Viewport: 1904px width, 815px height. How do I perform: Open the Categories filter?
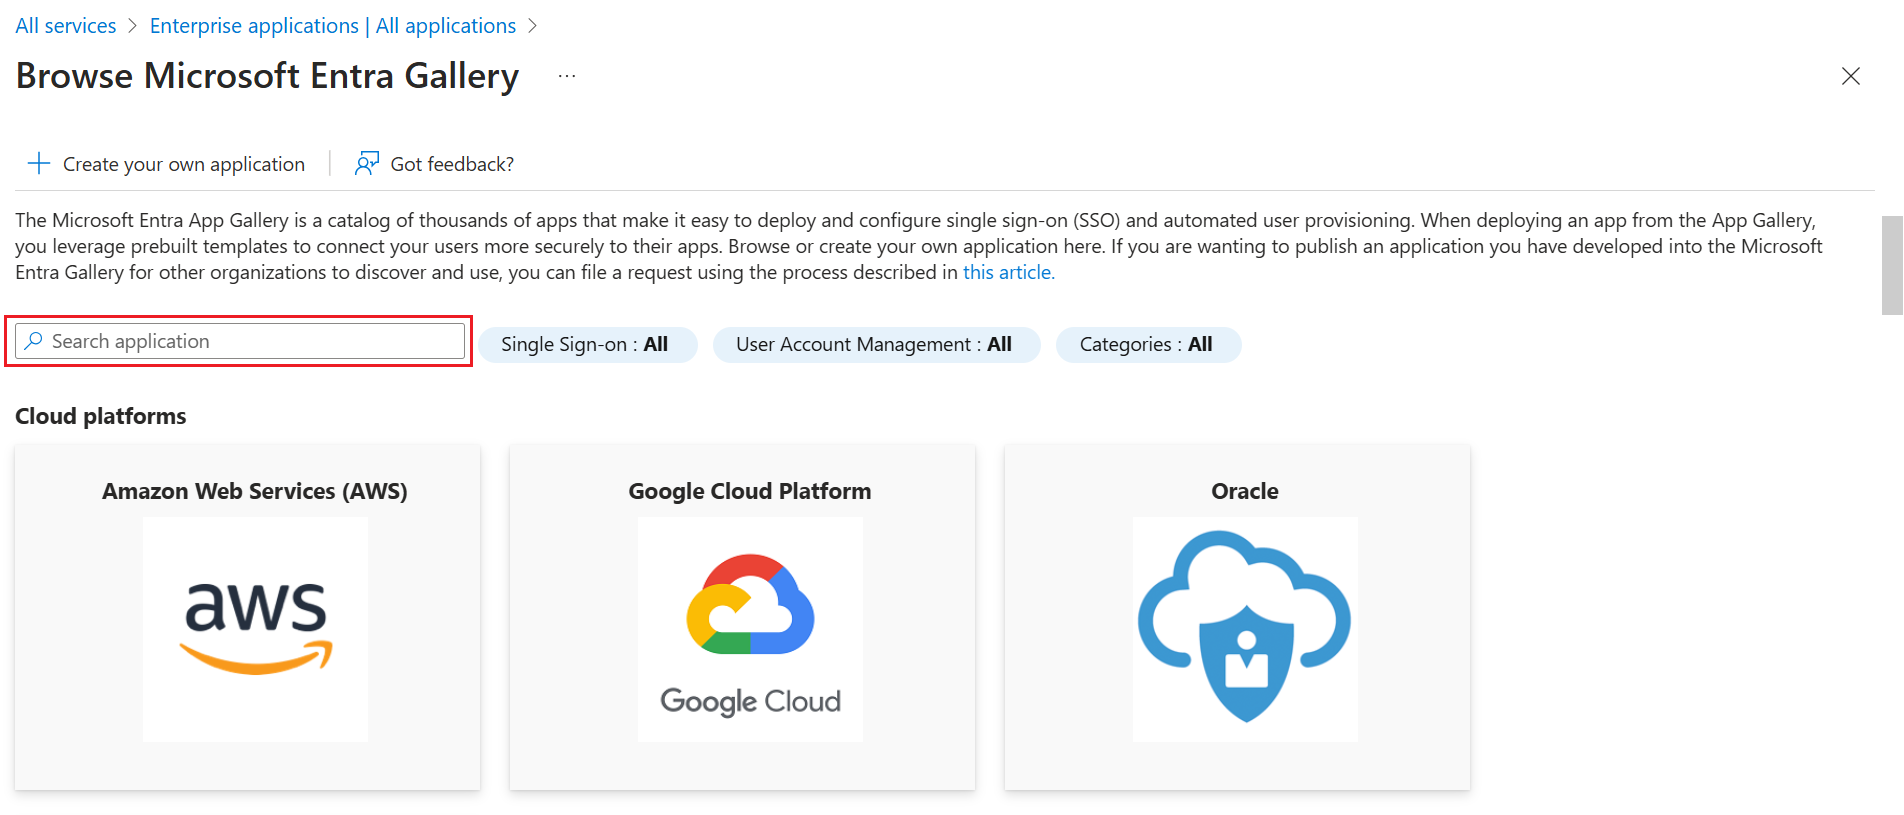pyautogui.click(x=1148, y=344)
